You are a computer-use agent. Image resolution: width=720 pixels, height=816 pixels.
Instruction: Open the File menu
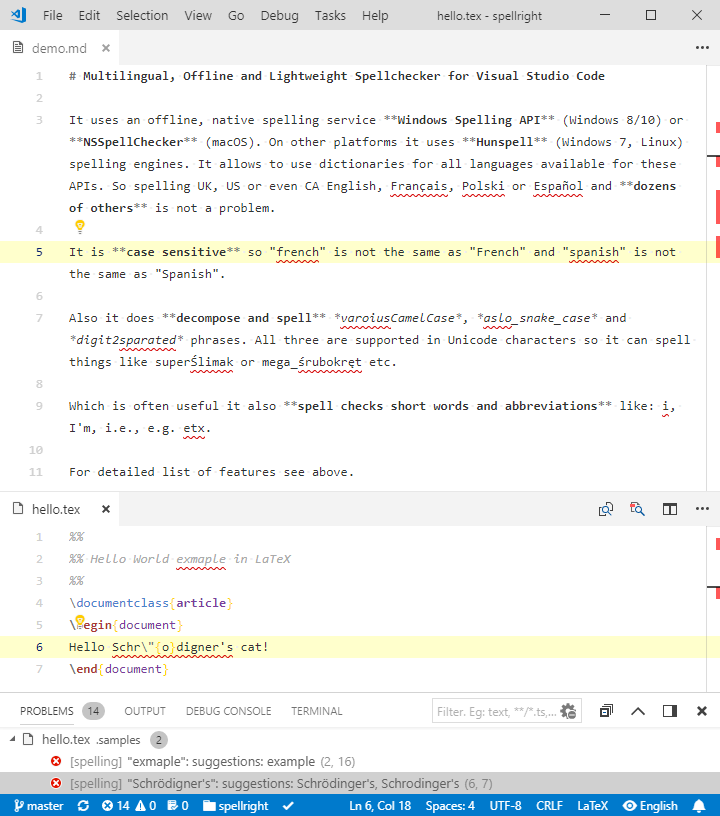pyautogui.click(x=53, y=16)
